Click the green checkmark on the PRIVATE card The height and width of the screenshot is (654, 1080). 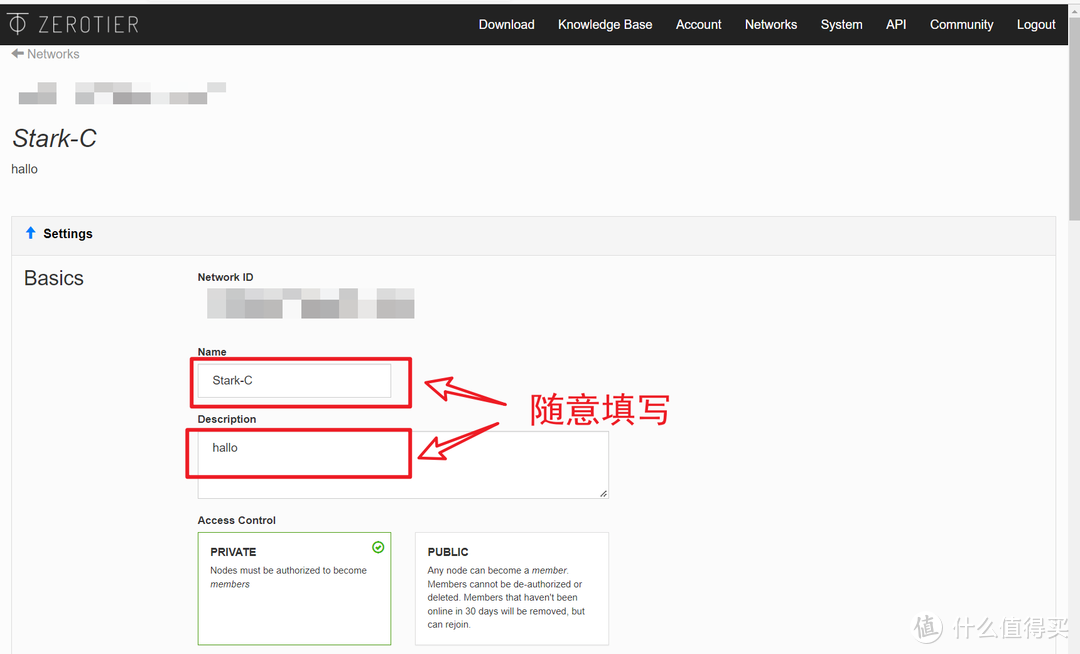pos(378,547)
